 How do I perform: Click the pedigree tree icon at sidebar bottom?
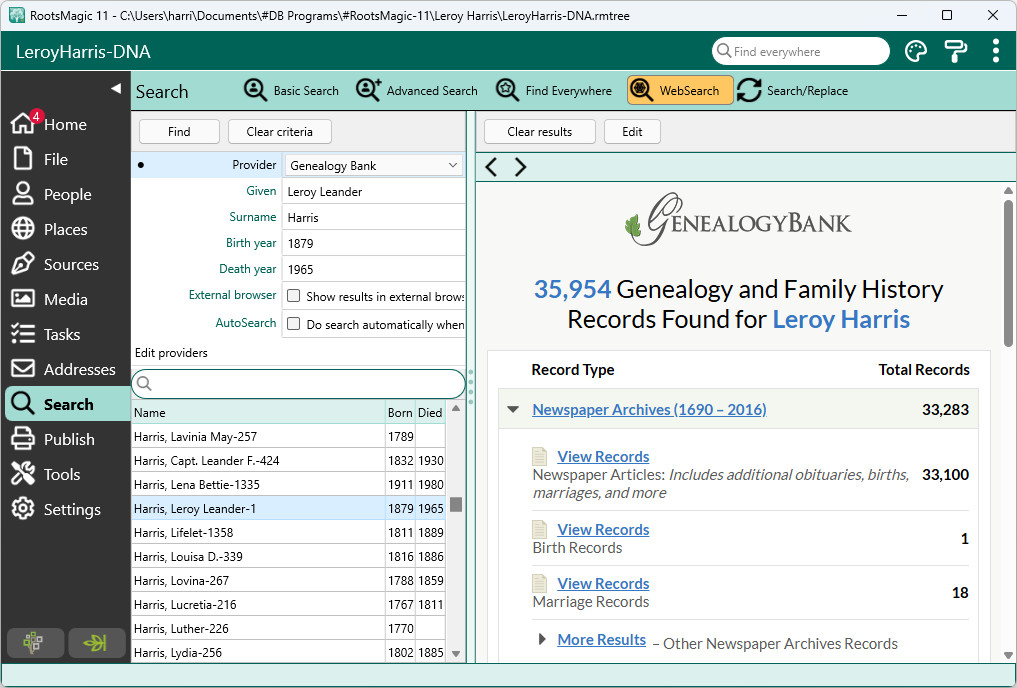pyautogui.click(x=35, y=643)
